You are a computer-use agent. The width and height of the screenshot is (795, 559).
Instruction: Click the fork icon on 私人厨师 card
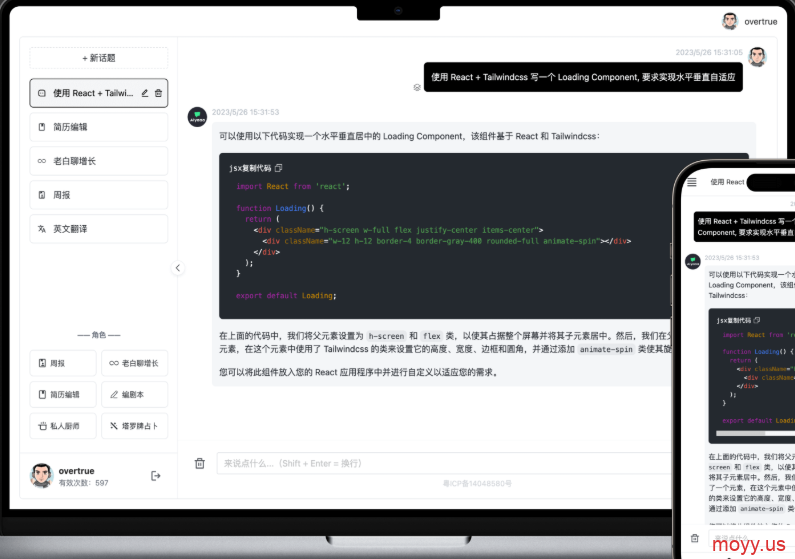[43, 426]
